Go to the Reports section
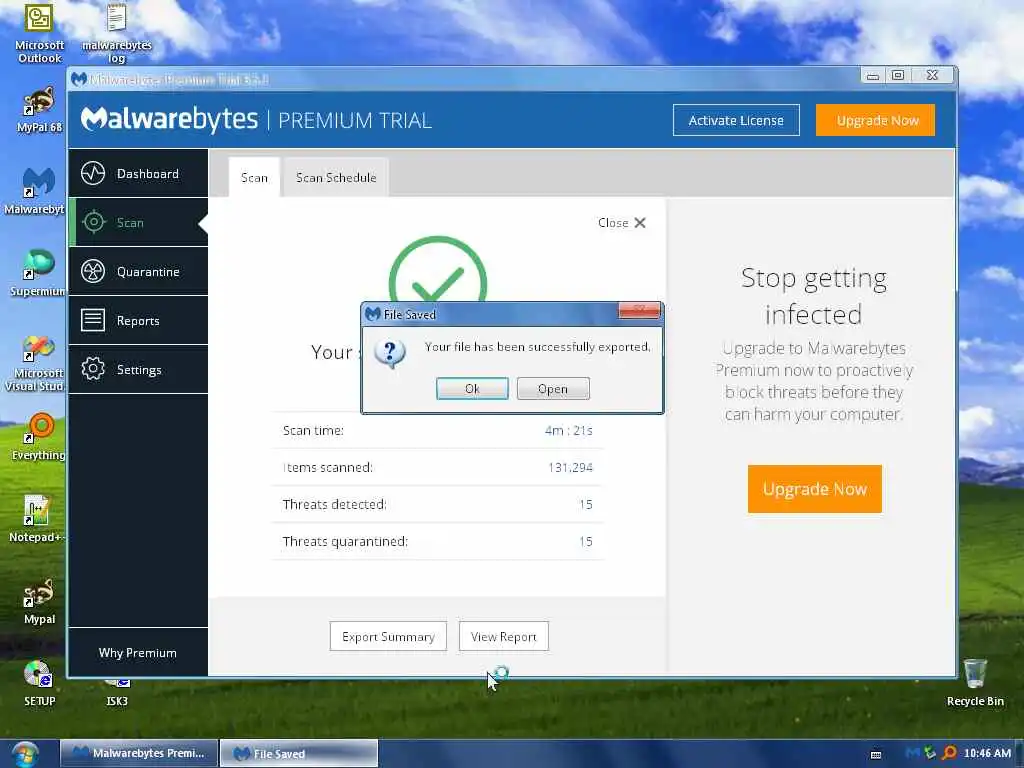This screenshot has width=1024, height=768. (138, 321)
